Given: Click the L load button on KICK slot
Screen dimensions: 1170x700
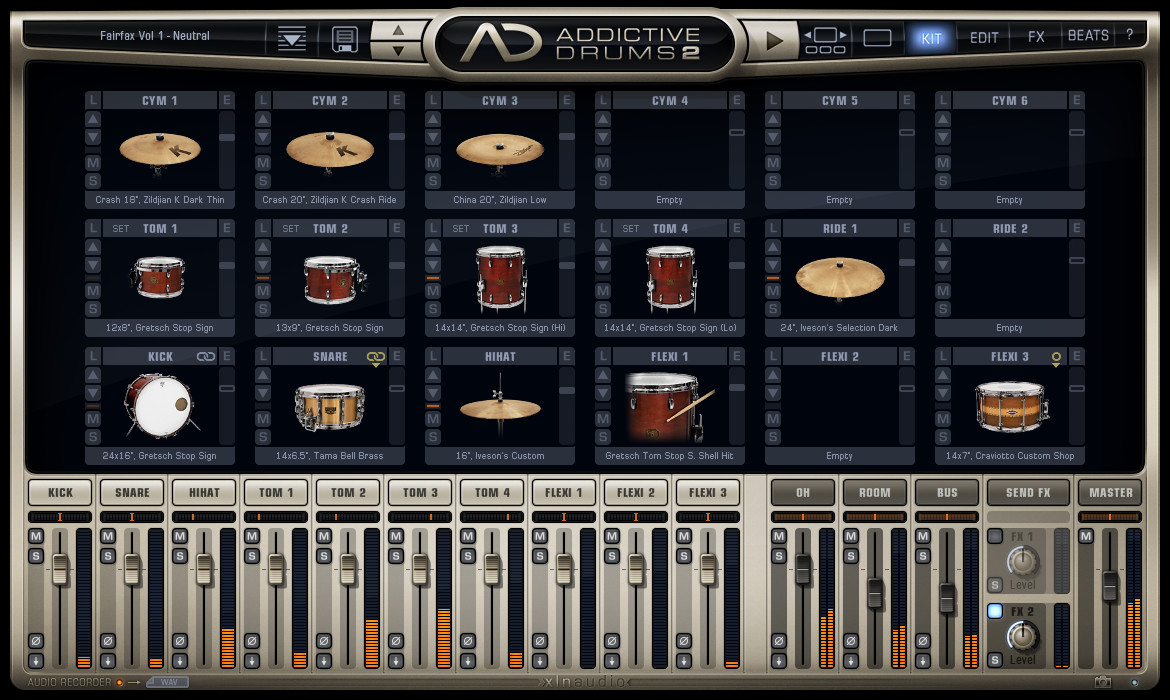Looking at the screenshot, I should [93, 356].
